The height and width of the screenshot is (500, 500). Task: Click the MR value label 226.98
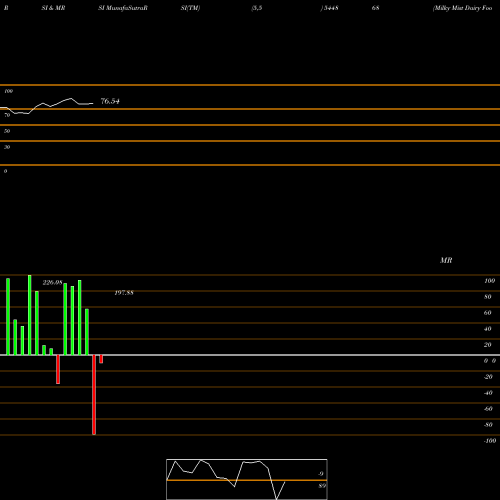(52, 283)
